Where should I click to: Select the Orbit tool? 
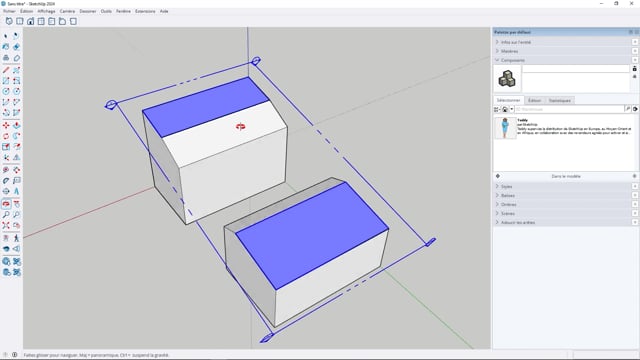point(6,204)
